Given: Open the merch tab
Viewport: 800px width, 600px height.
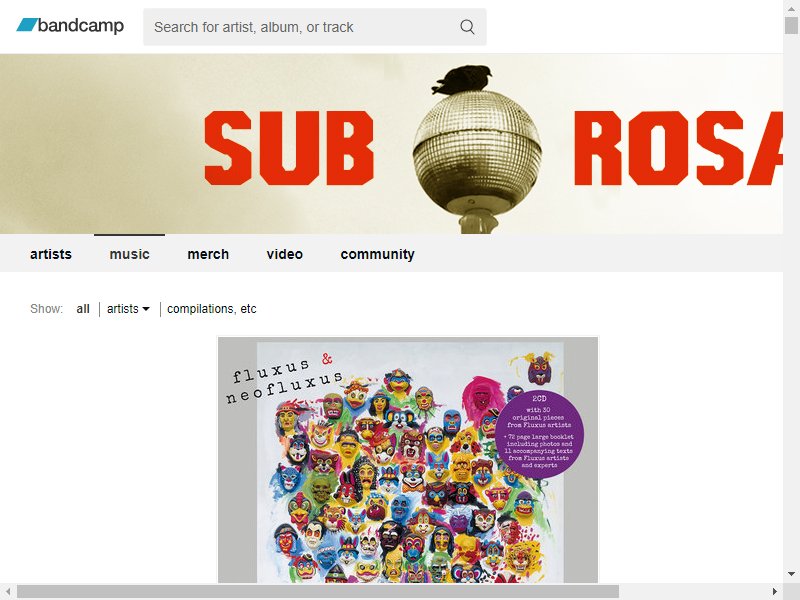Looking at the screenshot, I should pos(208,254).
